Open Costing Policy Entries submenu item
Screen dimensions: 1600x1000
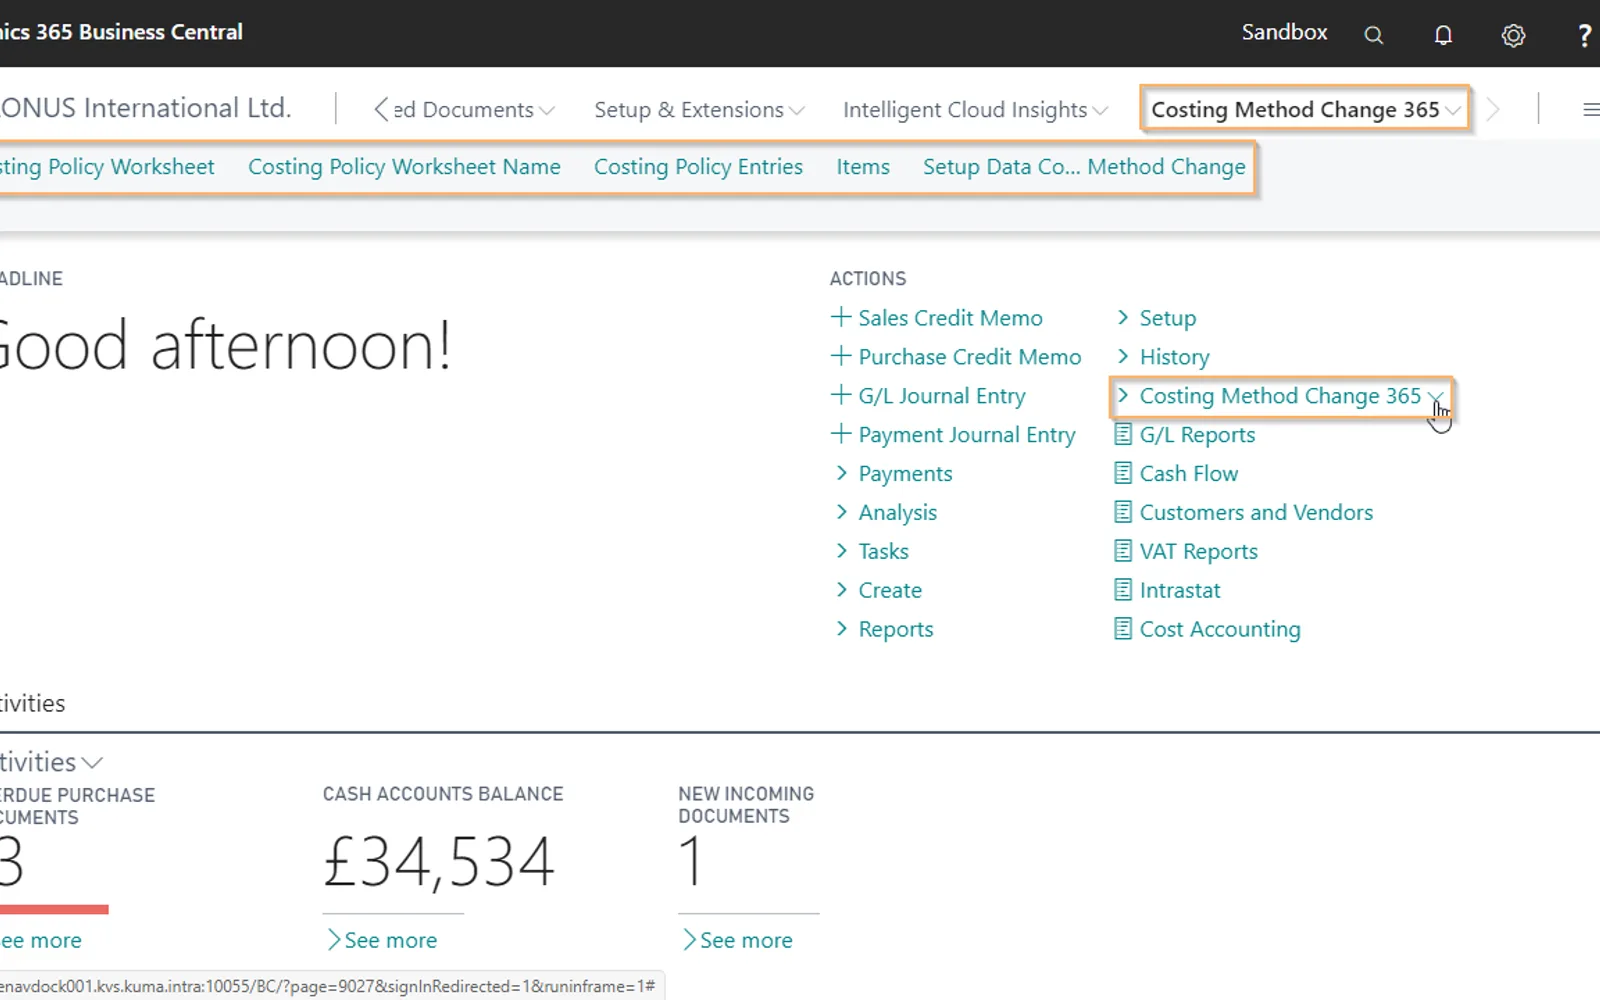[698, 167]
